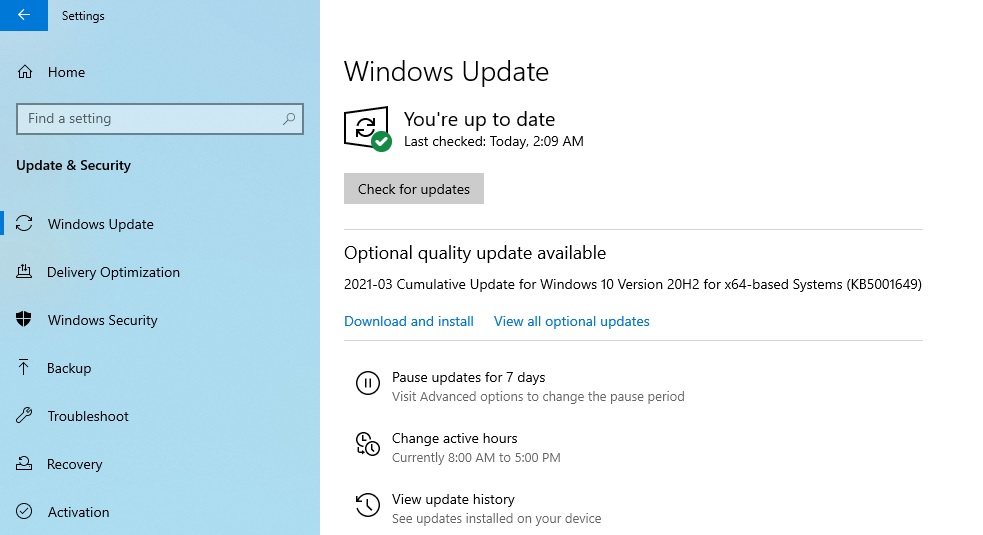The image size is (983, 535).
Task: Click the Troubleshoot wrench icon
Action: pos(24,415)
